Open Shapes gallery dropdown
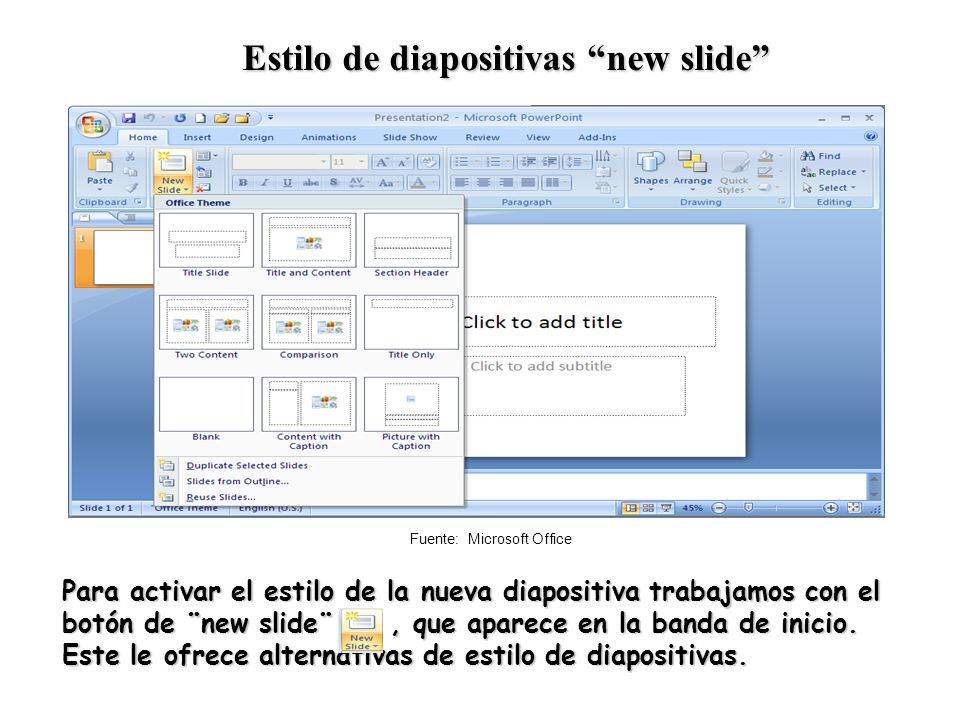This screenshot has width=960, height=720. 651,171
